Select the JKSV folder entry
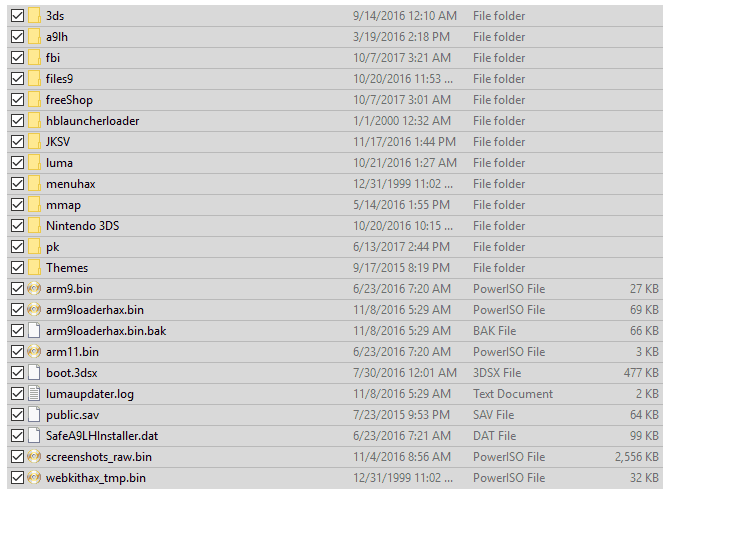 [x=335, y=142]
